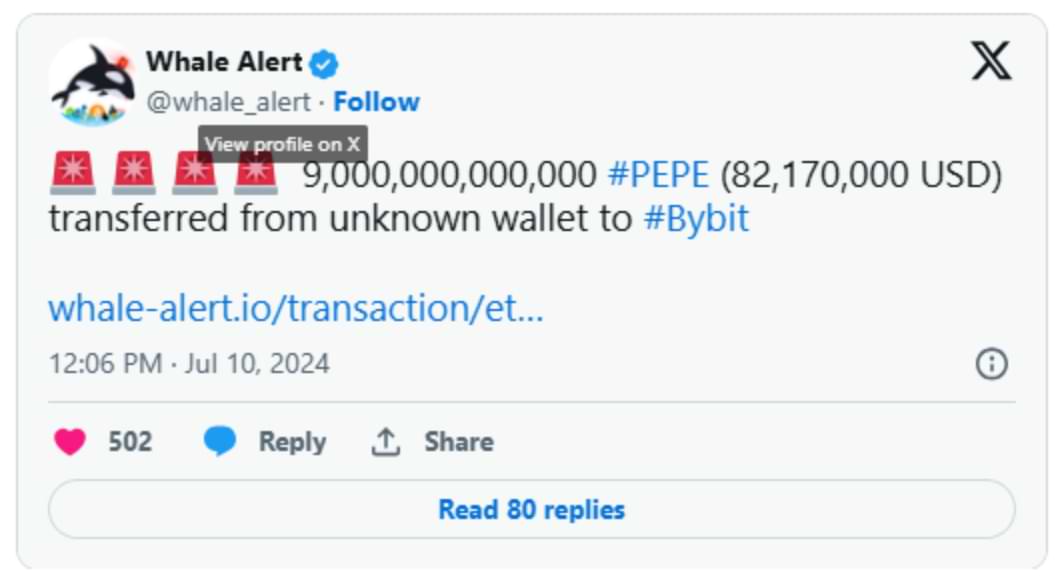Click the 12:06 PM Jul 10, 2024 timestamp

[189, 363]
